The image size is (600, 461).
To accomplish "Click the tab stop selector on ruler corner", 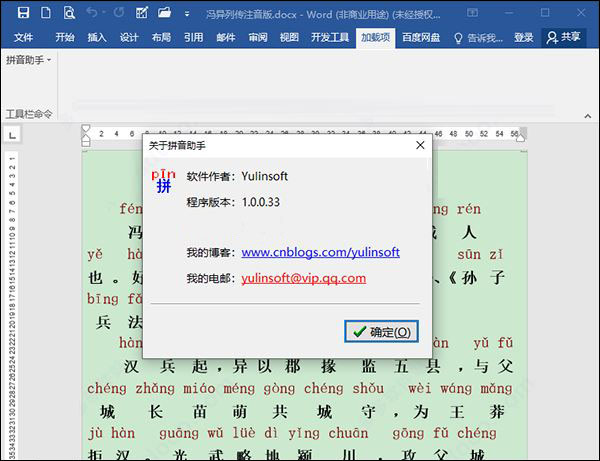I will coord(12,135).
